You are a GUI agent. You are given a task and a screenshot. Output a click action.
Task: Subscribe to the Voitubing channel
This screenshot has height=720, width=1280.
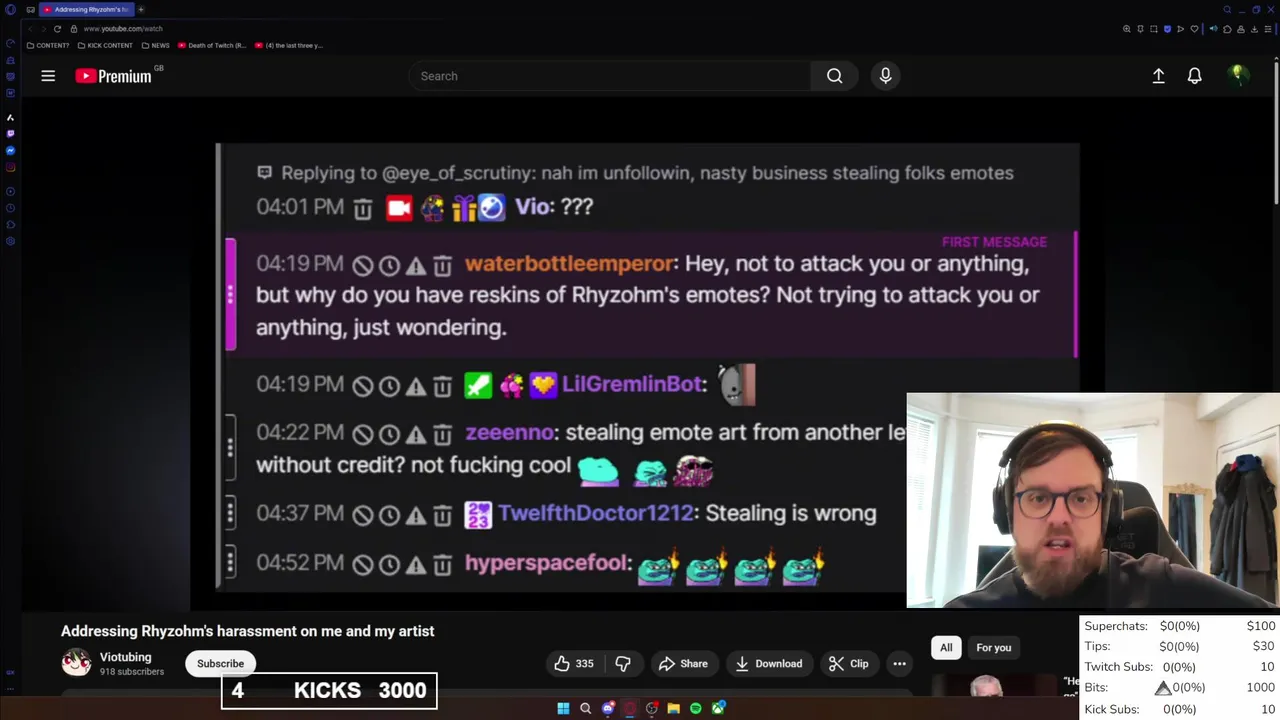pyautogui.click(x=220, y=664)
